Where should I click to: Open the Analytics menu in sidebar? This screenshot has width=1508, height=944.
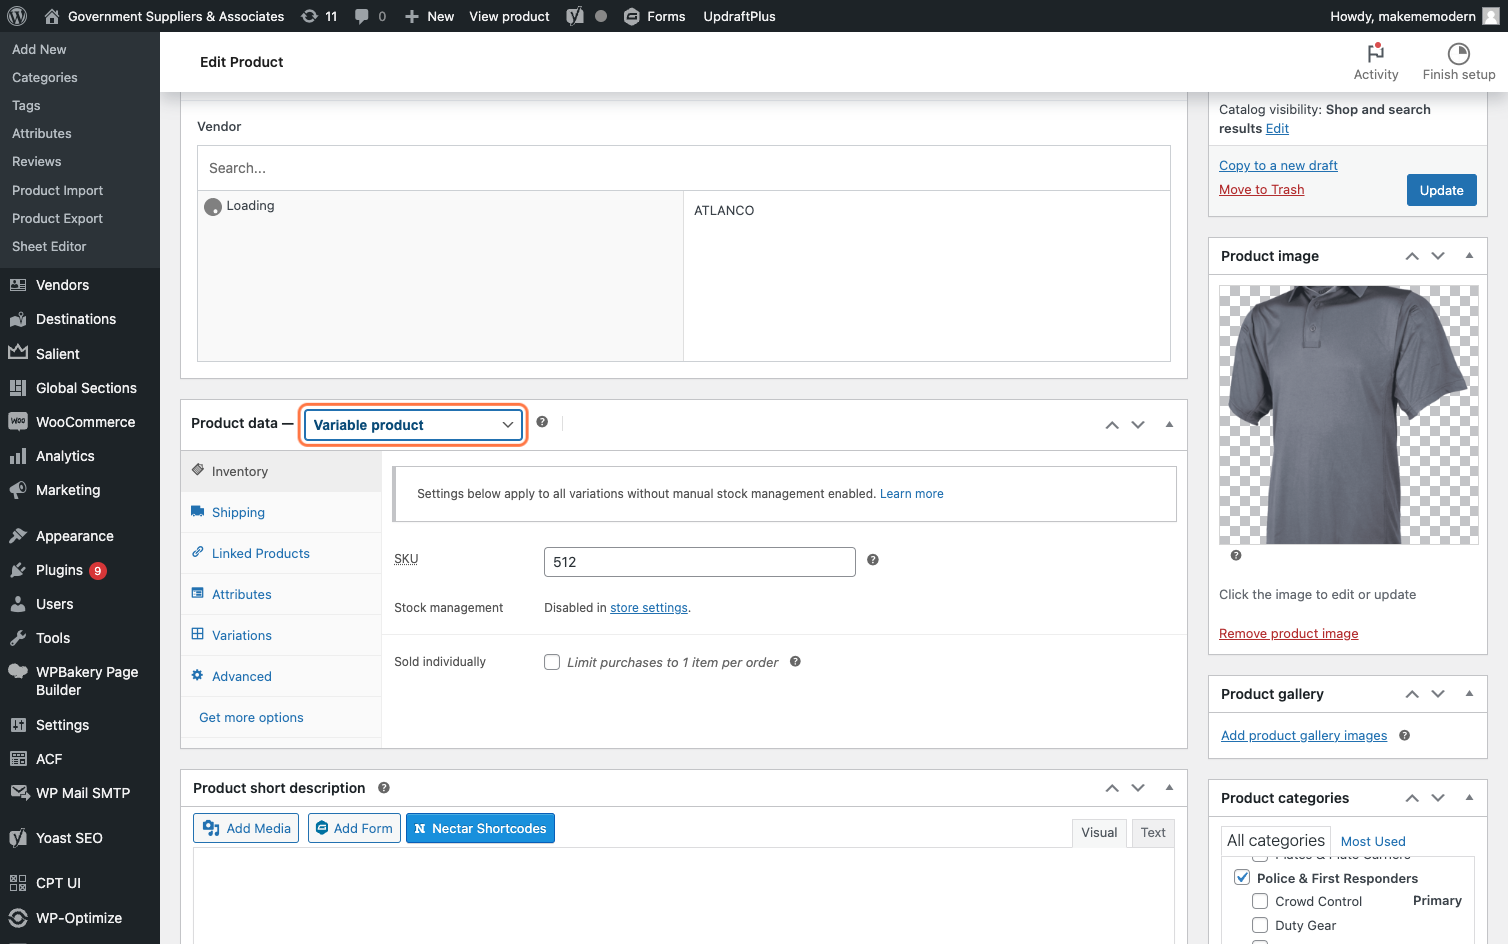80,456
